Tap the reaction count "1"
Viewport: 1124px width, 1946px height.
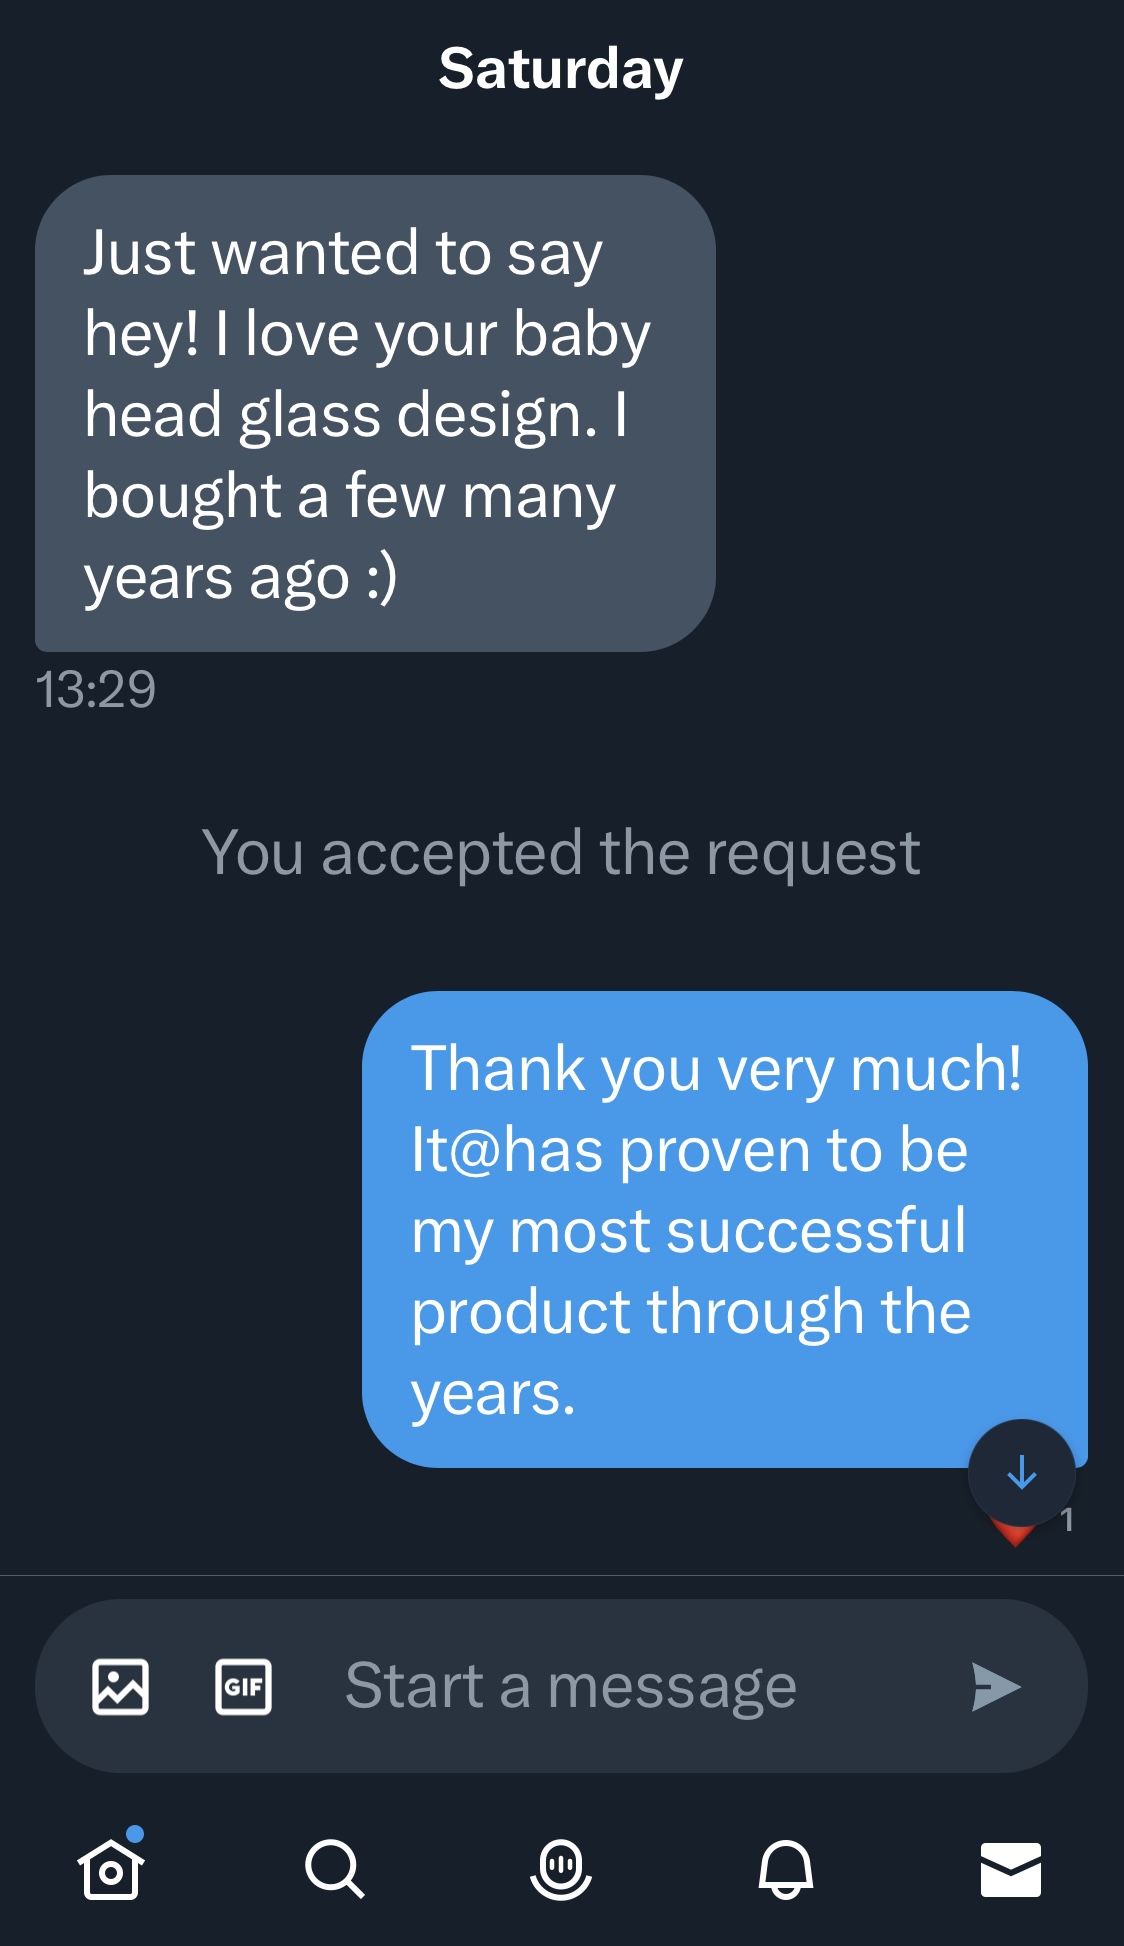[1067, 1520]
